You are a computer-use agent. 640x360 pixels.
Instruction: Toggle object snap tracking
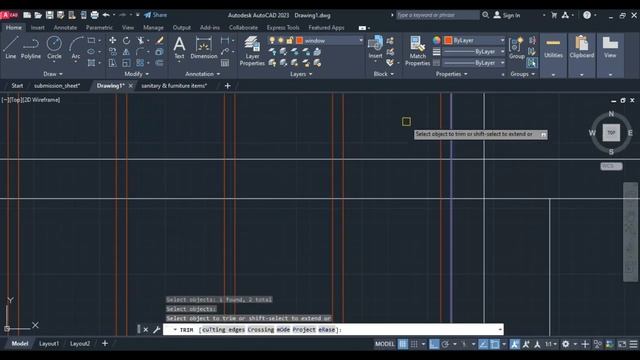click(x=483, y=344)
